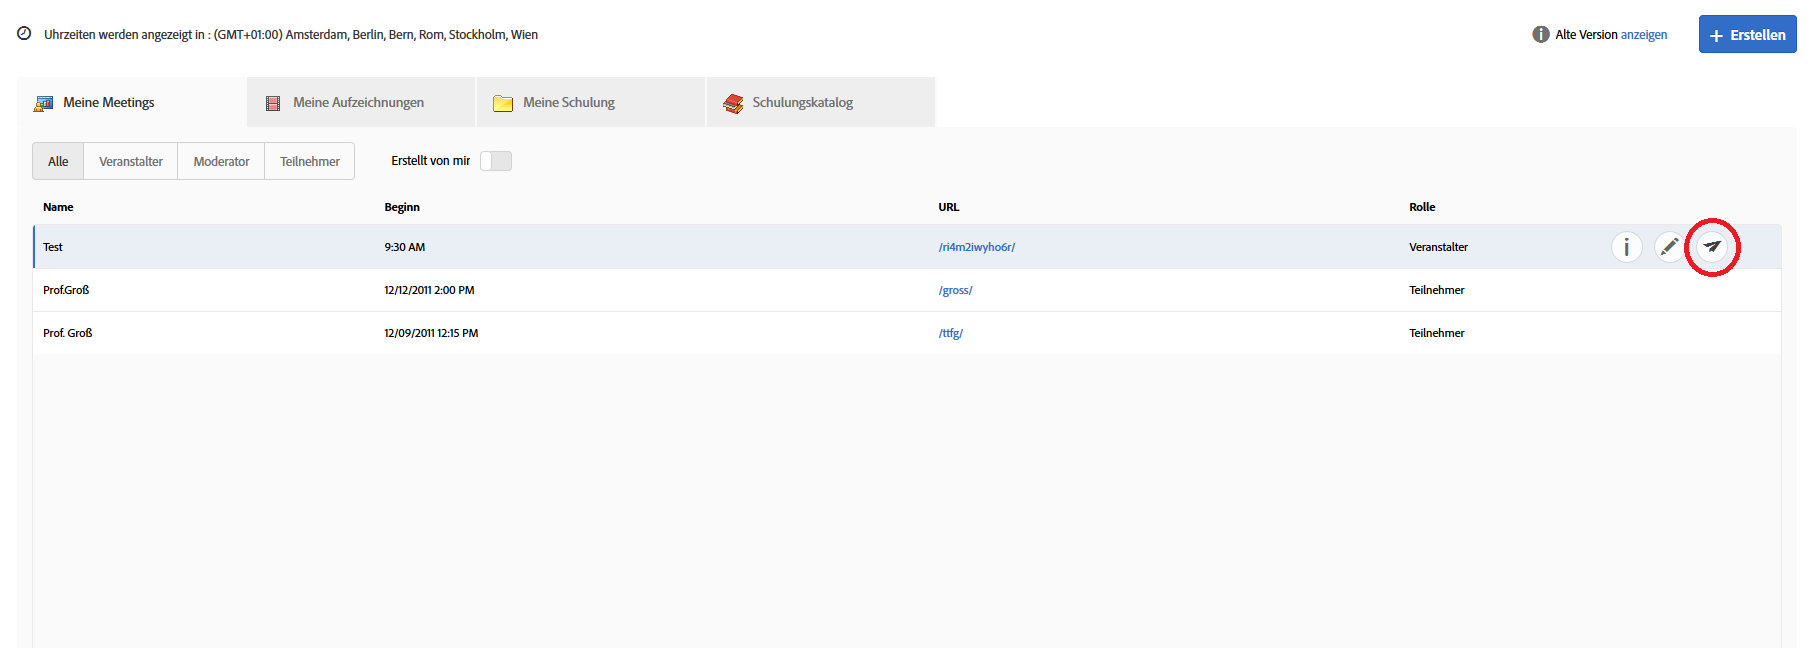Open the /gross/ meeting link

pyautogui.click(x=955, y=290)
